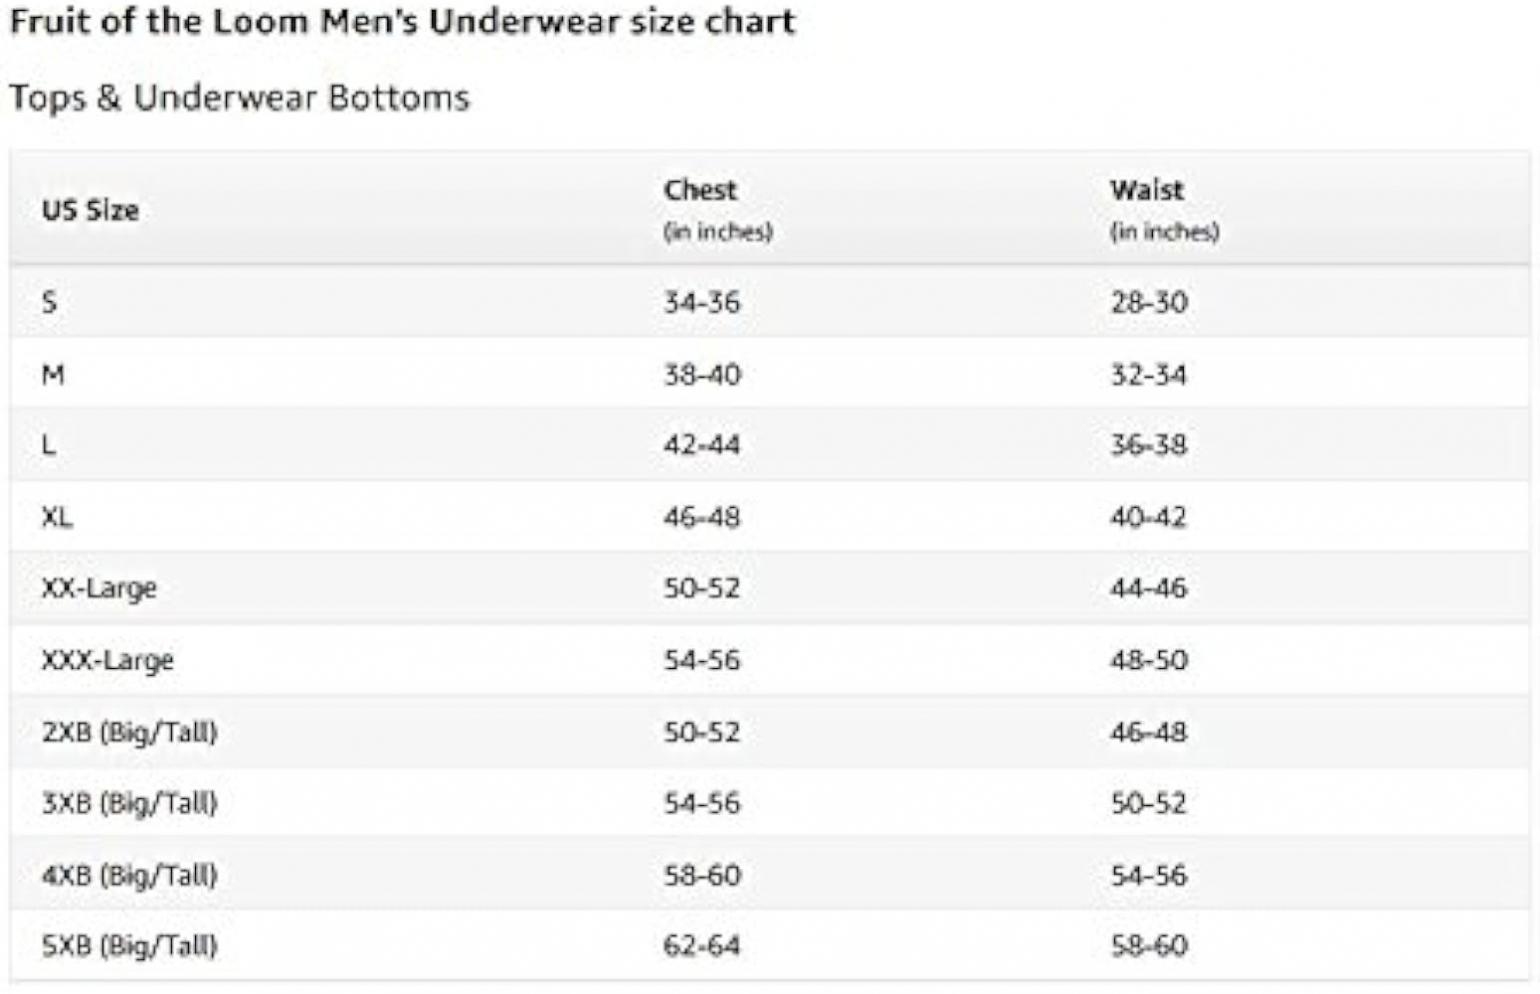This screenshot has height=994, width=1540.
Task: Select the 2XB (Big/Tall) row label
Action: tap(130, 732)
